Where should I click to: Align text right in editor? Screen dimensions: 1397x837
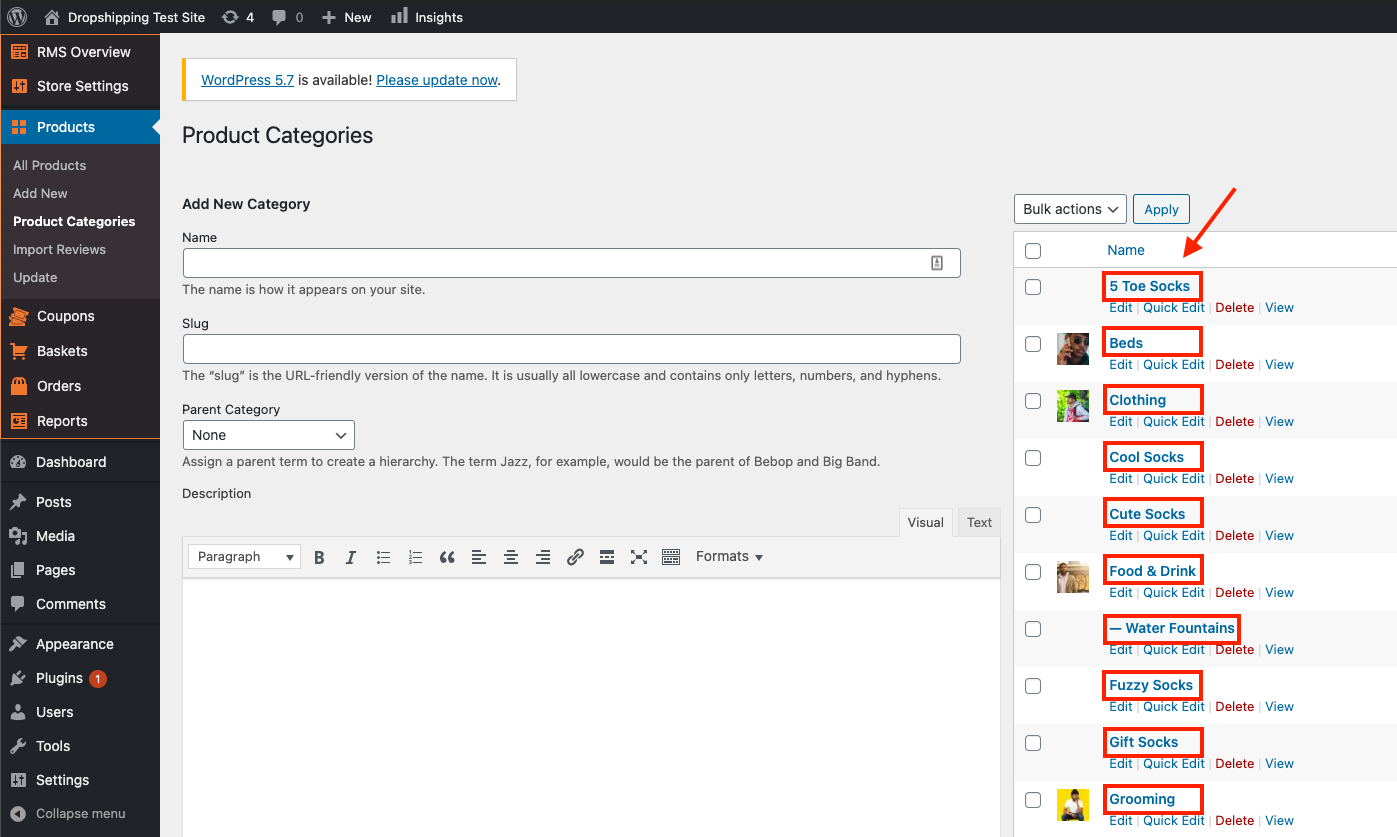[543, 557]
